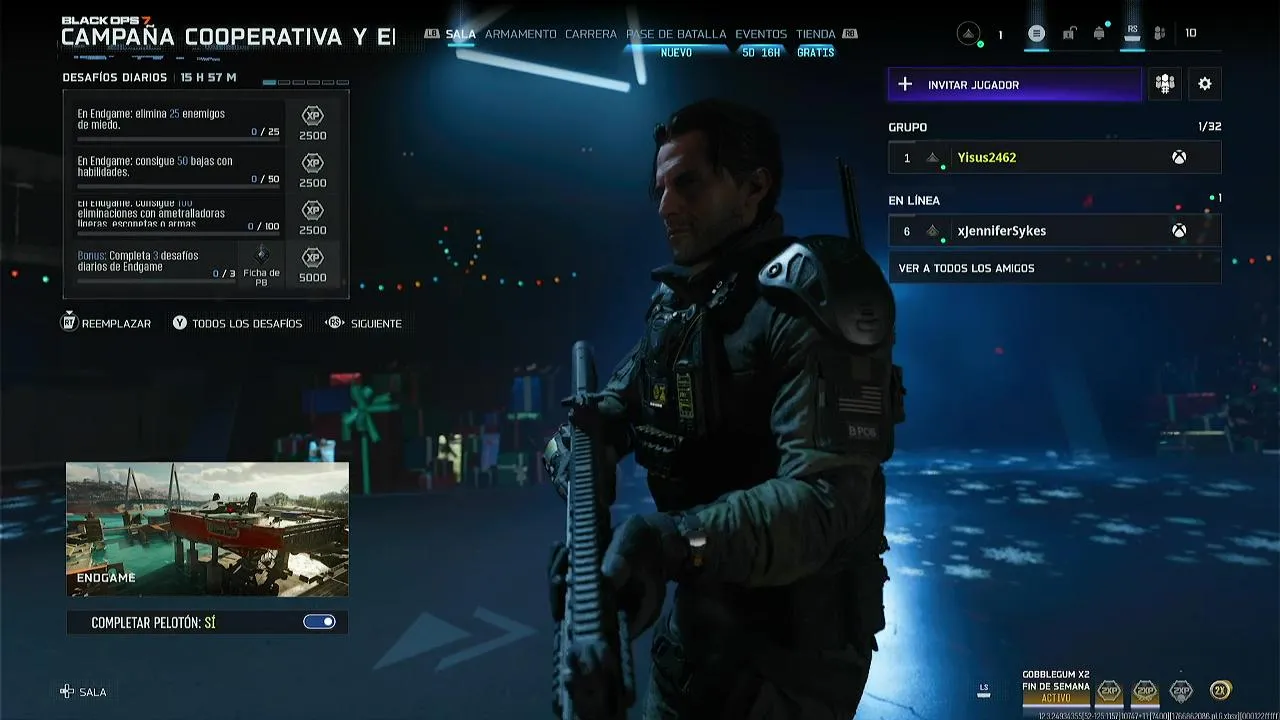Click 5D 16H label under Eventos
The width and height of the screenshot is (1280, 720).
tap(761, 53)
